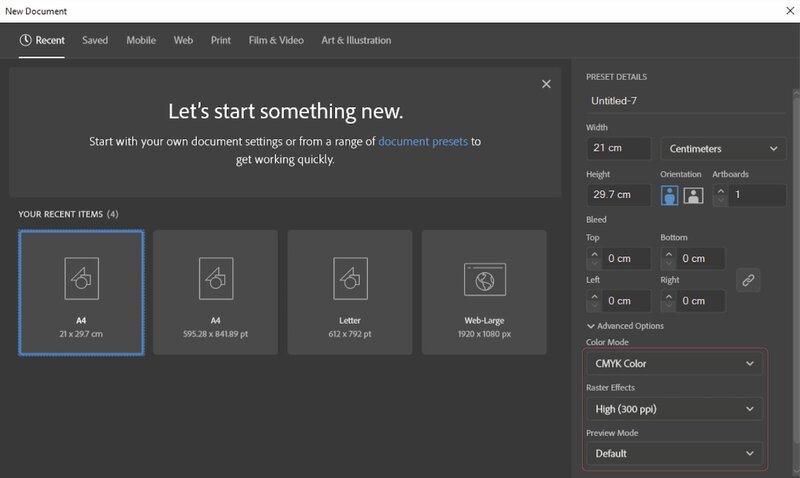Click the YOUR RECENT ITEMS (4) heading

pyautogui.click(x=68, y=214)
